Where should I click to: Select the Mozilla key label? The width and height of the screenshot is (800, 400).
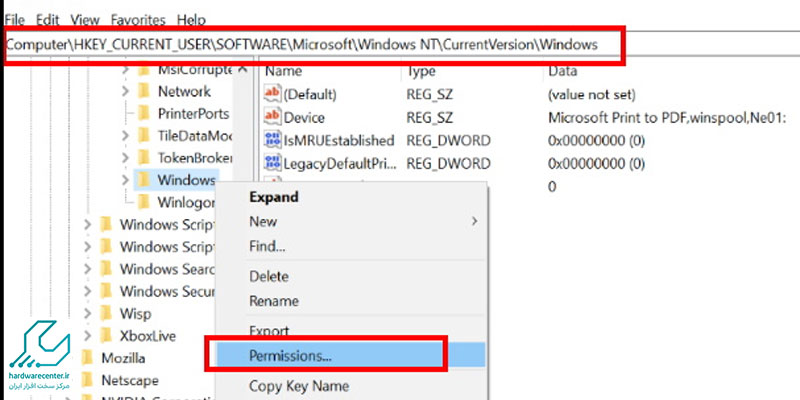[123, 358]
